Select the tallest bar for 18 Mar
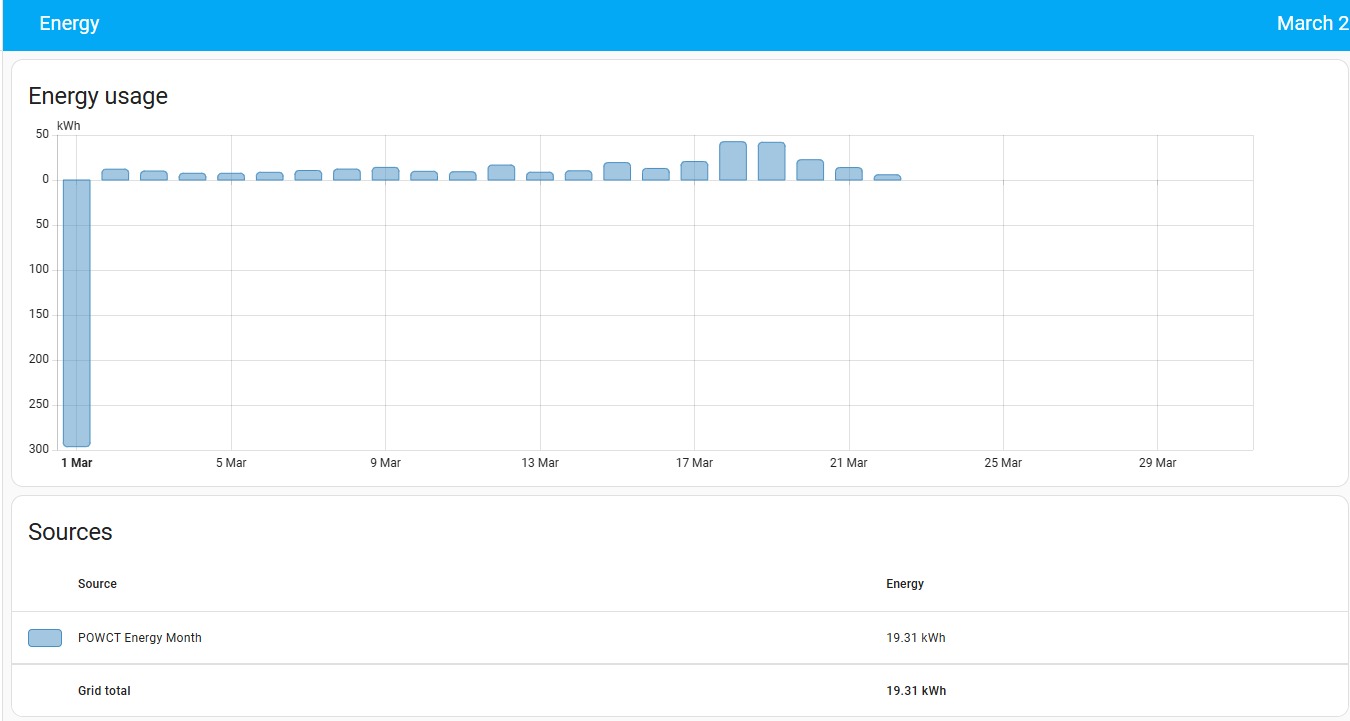The width and height of the screenshot is (1350, 721). point(733,161)
